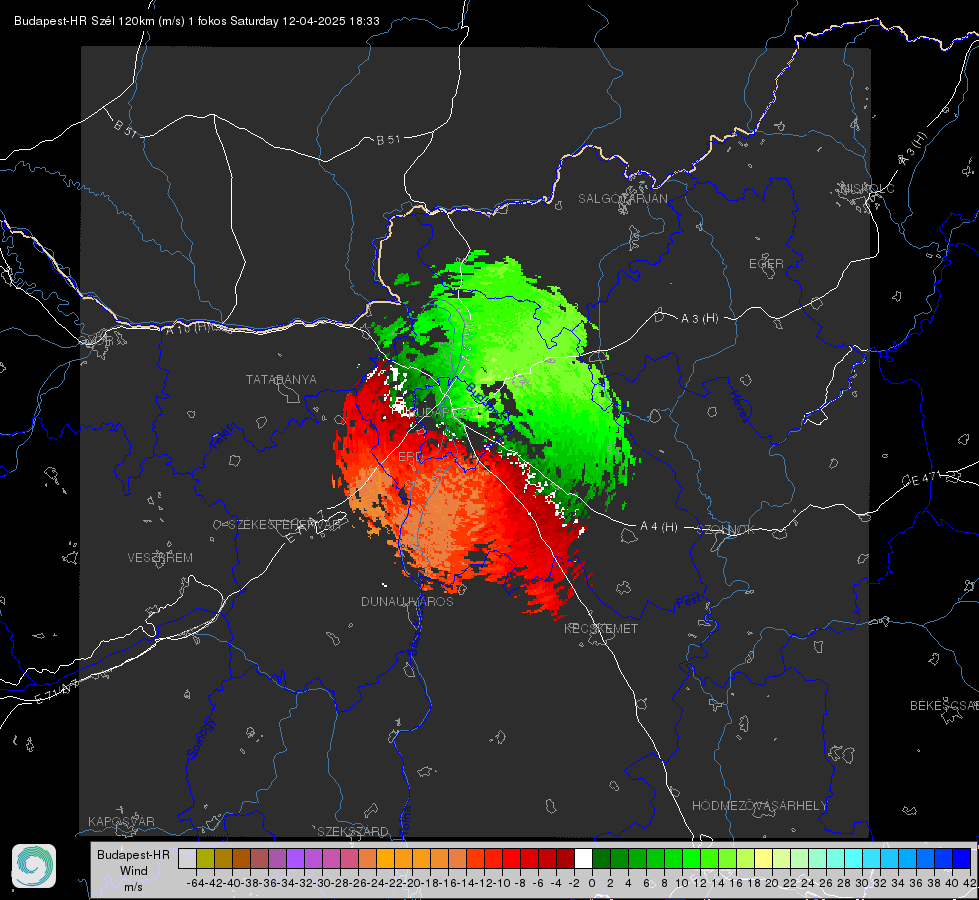Click the KECSKEMÉT city label
979x900 pixels.
[601, 629]
